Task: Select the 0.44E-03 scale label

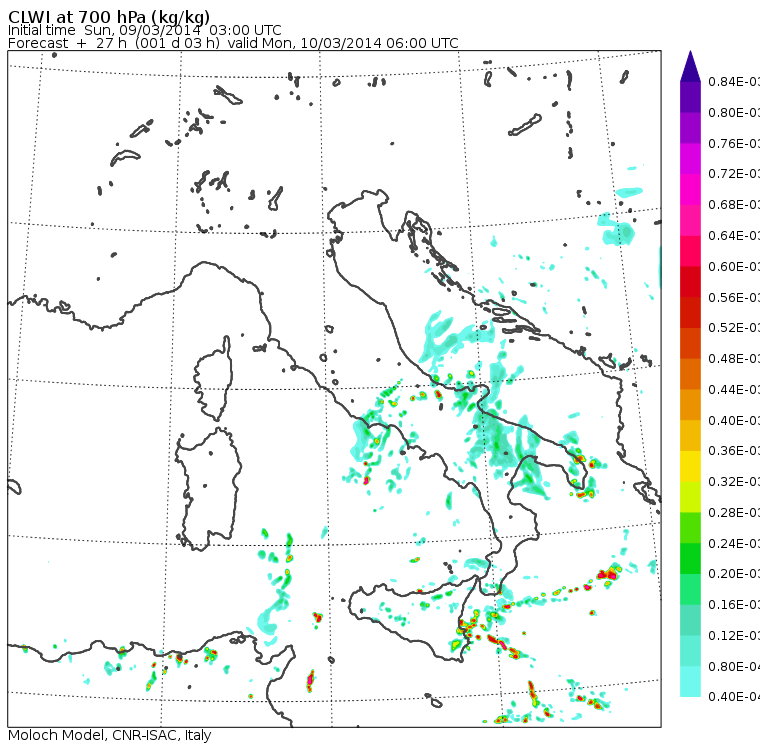Action: (734, 390)
